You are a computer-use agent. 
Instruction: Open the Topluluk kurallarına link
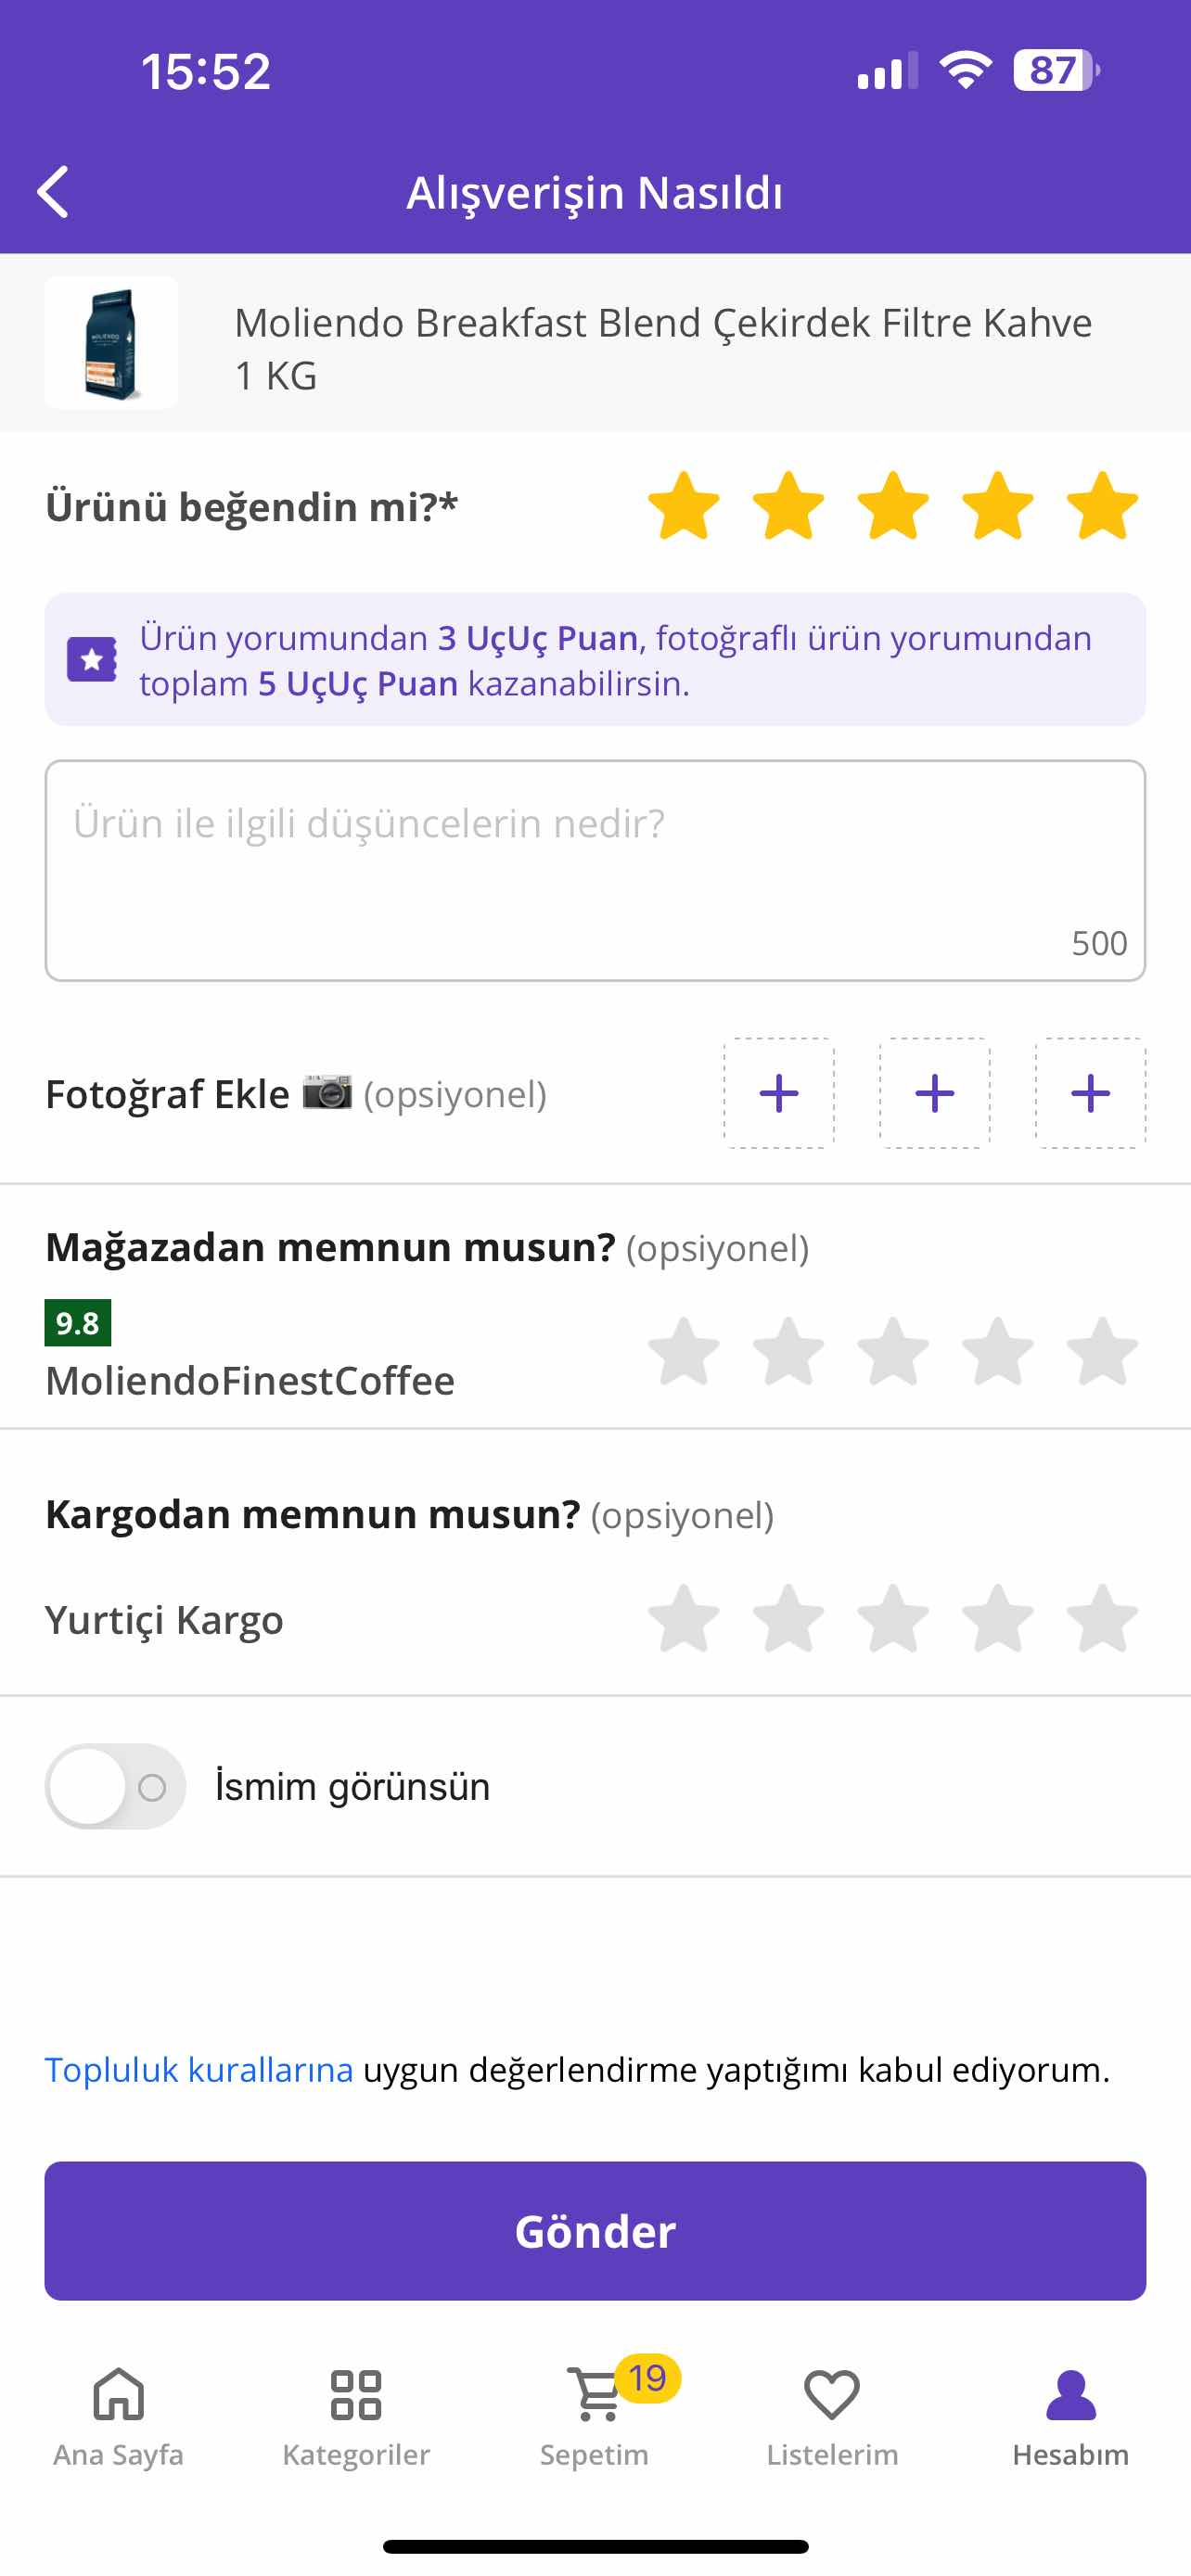point(199,2069)
